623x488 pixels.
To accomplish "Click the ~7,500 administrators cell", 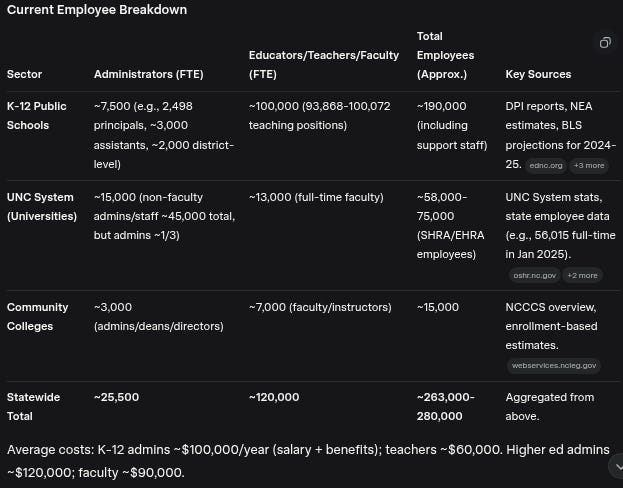I will click(x=164, y=135).
